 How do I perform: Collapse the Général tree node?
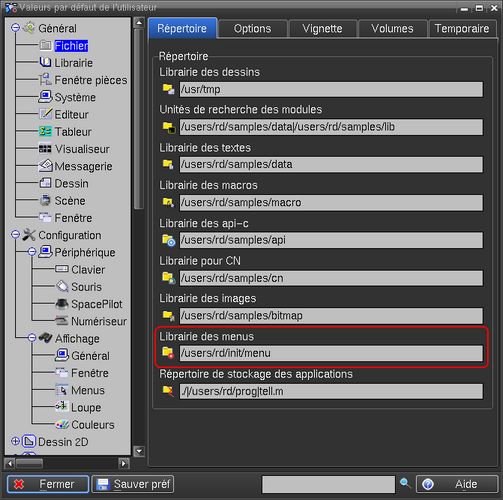(x=15, y=28)
